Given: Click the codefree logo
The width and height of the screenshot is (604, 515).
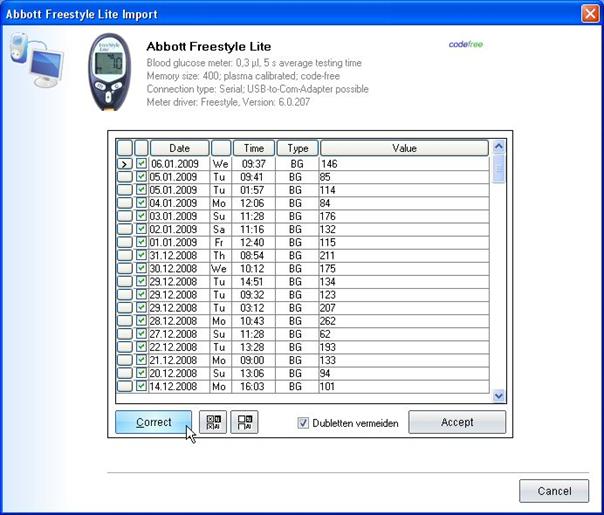Looking at the screenshot, I should click(x=466, y=45).
